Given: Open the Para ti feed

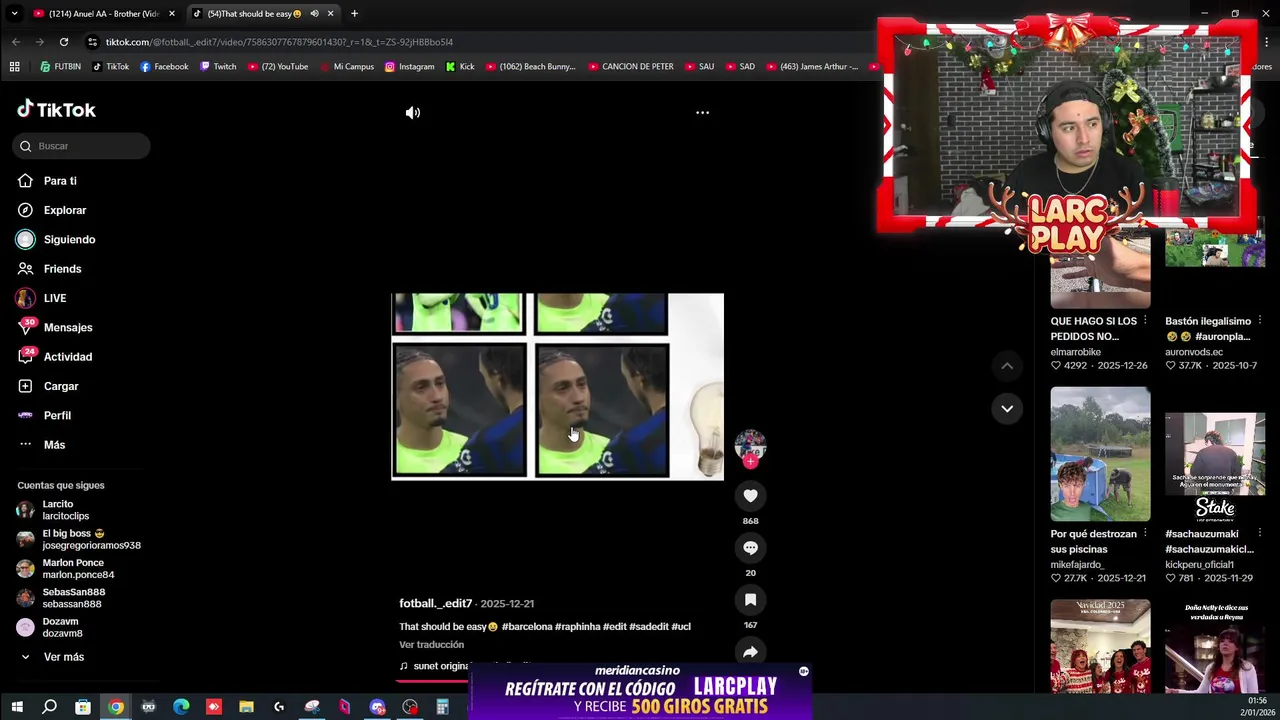Looking at the screenshot, I should pos(60,181).
